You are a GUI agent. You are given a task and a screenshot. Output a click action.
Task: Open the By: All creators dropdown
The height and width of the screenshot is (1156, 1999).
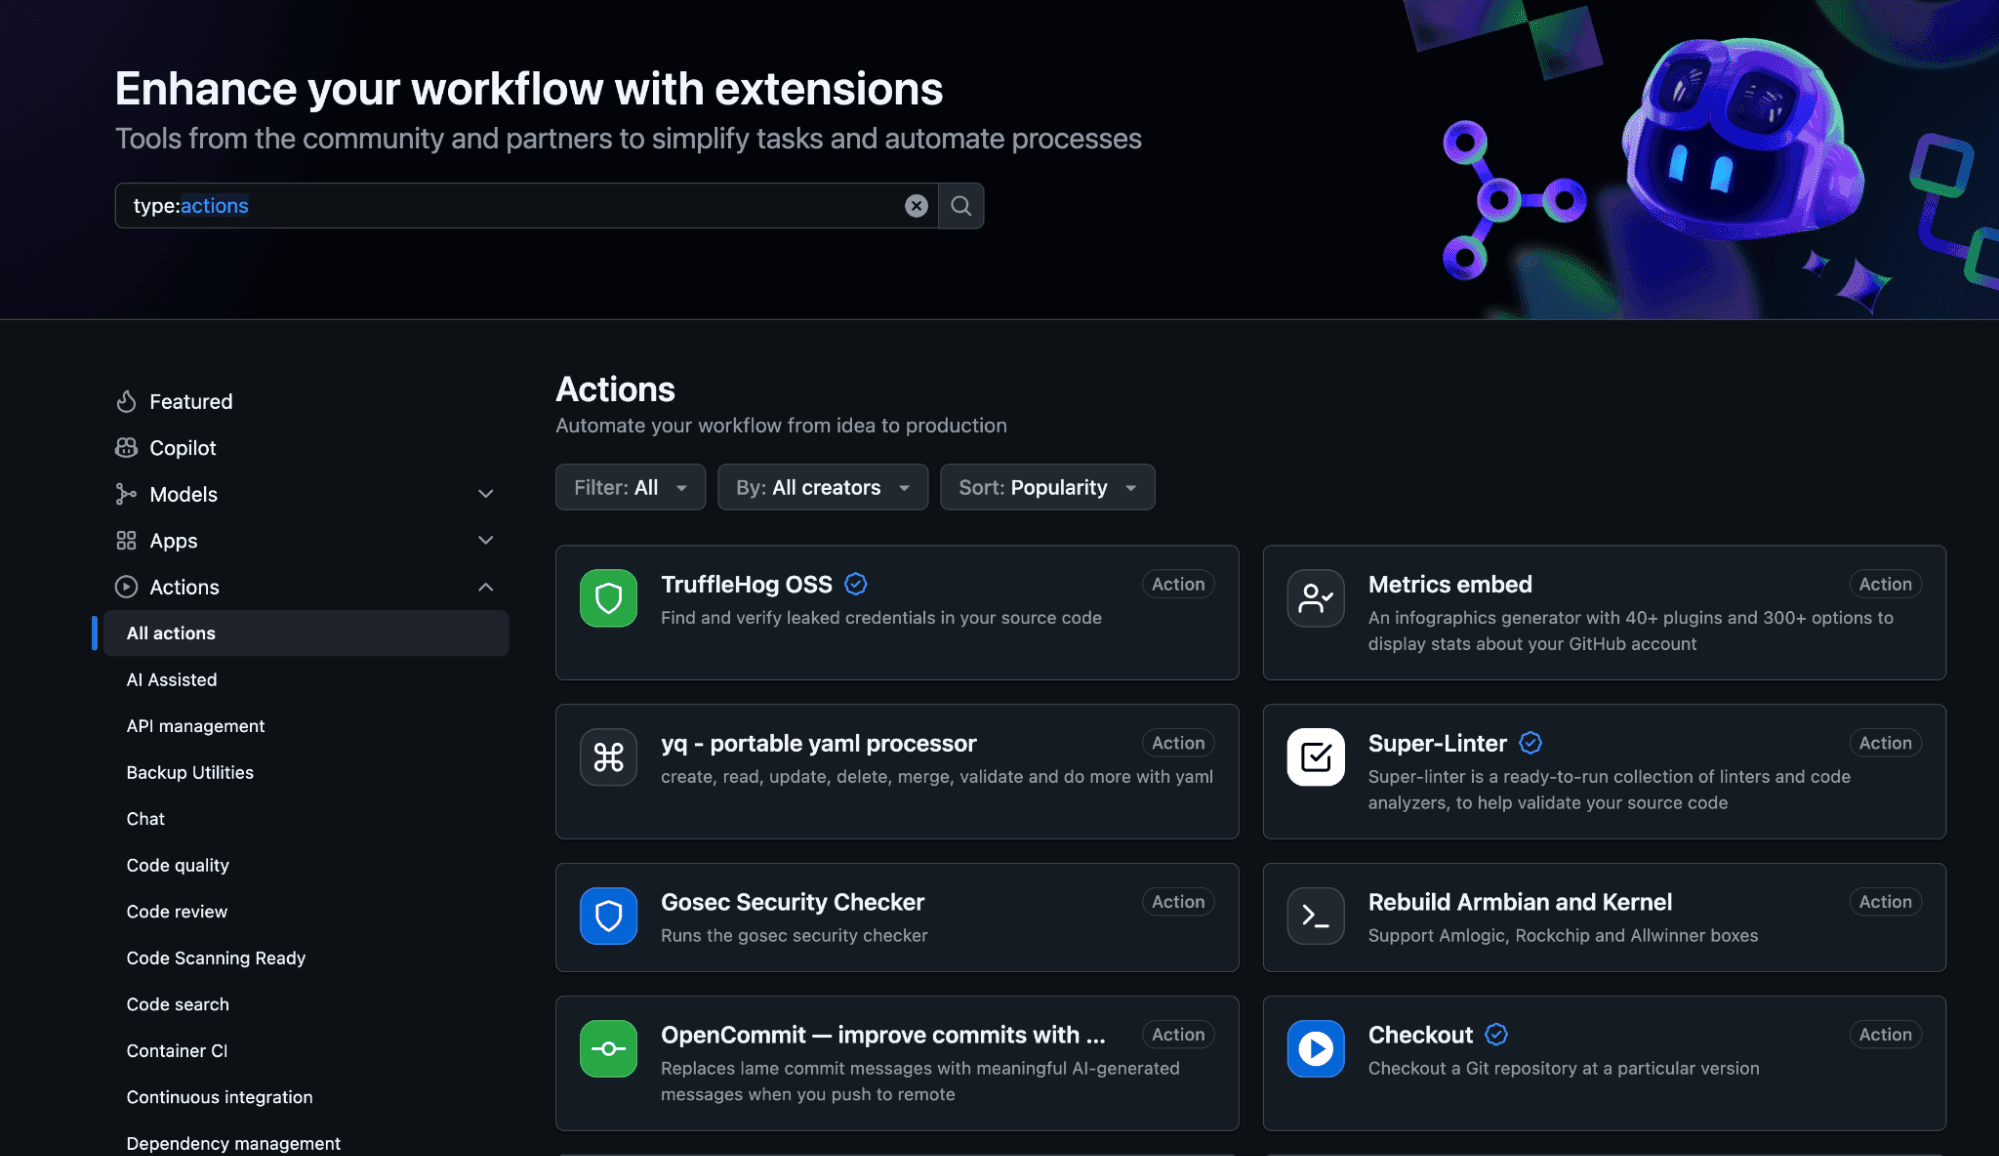822,487
